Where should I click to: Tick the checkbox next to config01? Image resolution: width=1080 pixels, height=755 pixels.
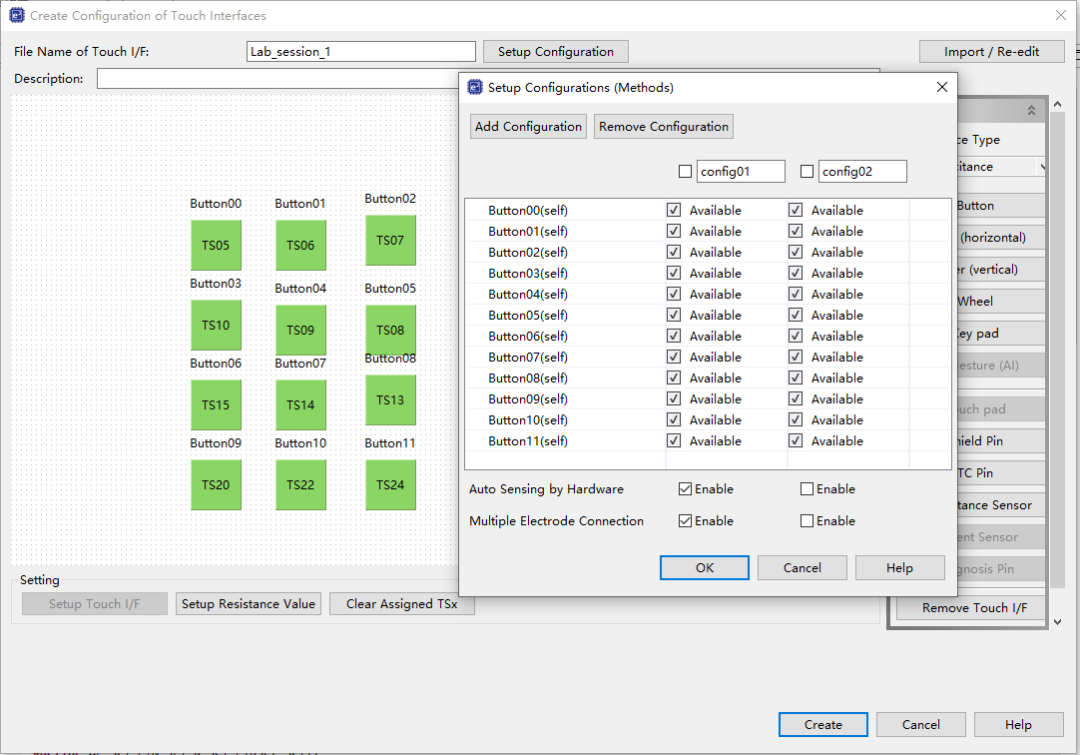click(685, 172)
